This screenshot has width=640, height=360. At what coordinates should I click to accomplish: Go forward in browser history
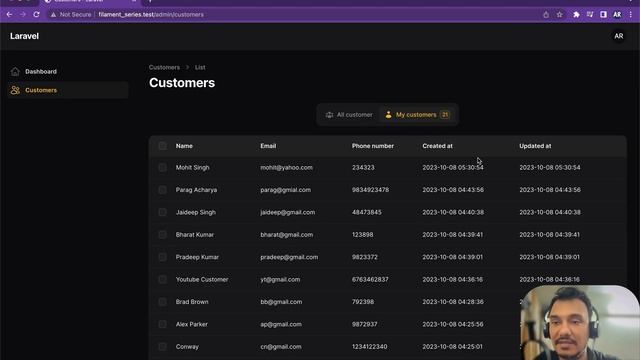coord(23,14)
